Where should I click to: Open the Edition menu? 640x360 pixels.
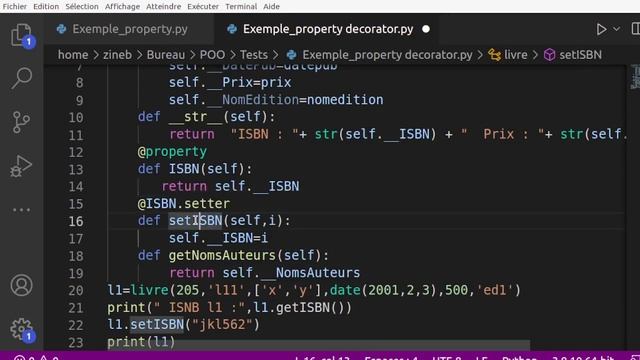[x=46, y=7]
